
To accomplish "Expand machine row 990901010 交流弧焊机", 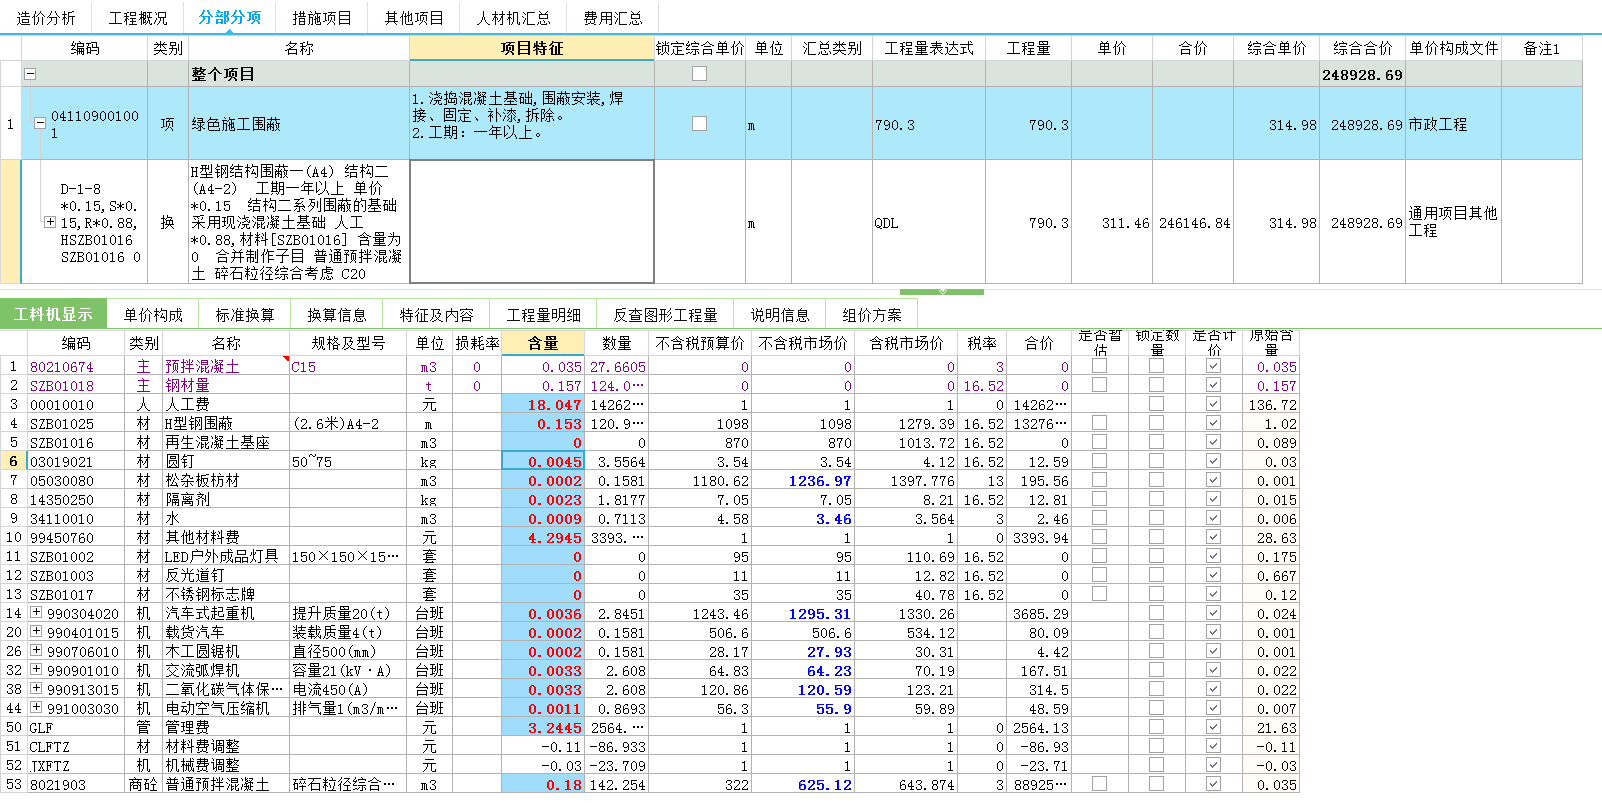I will pyautogui.click(x=36, y=670).
